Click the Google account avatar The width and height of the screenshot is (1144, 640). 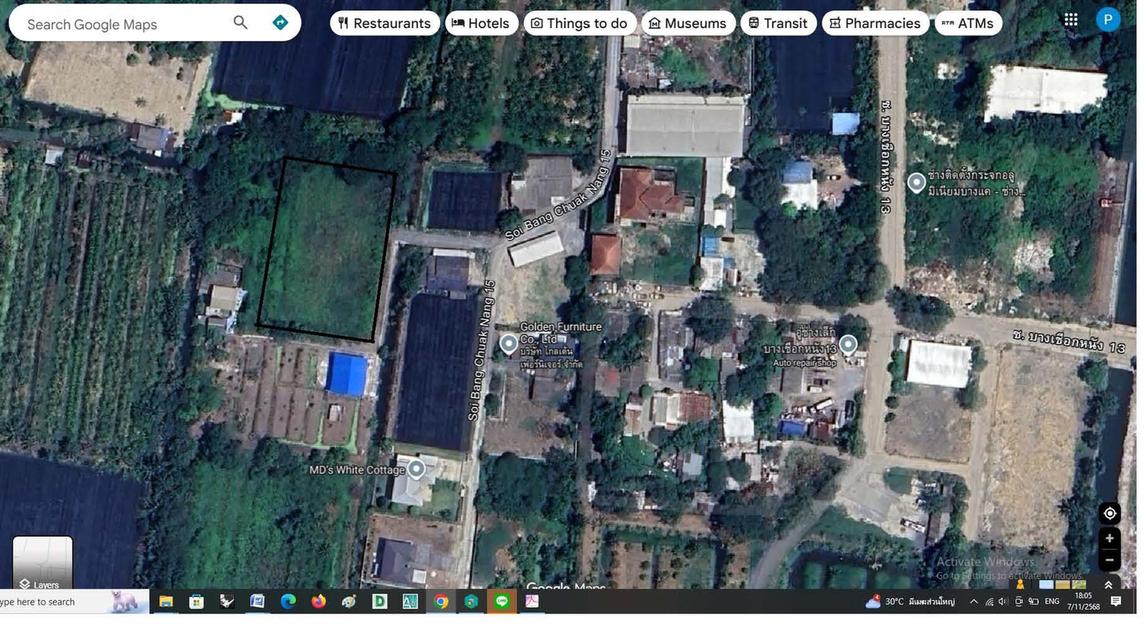point(1108,20)
